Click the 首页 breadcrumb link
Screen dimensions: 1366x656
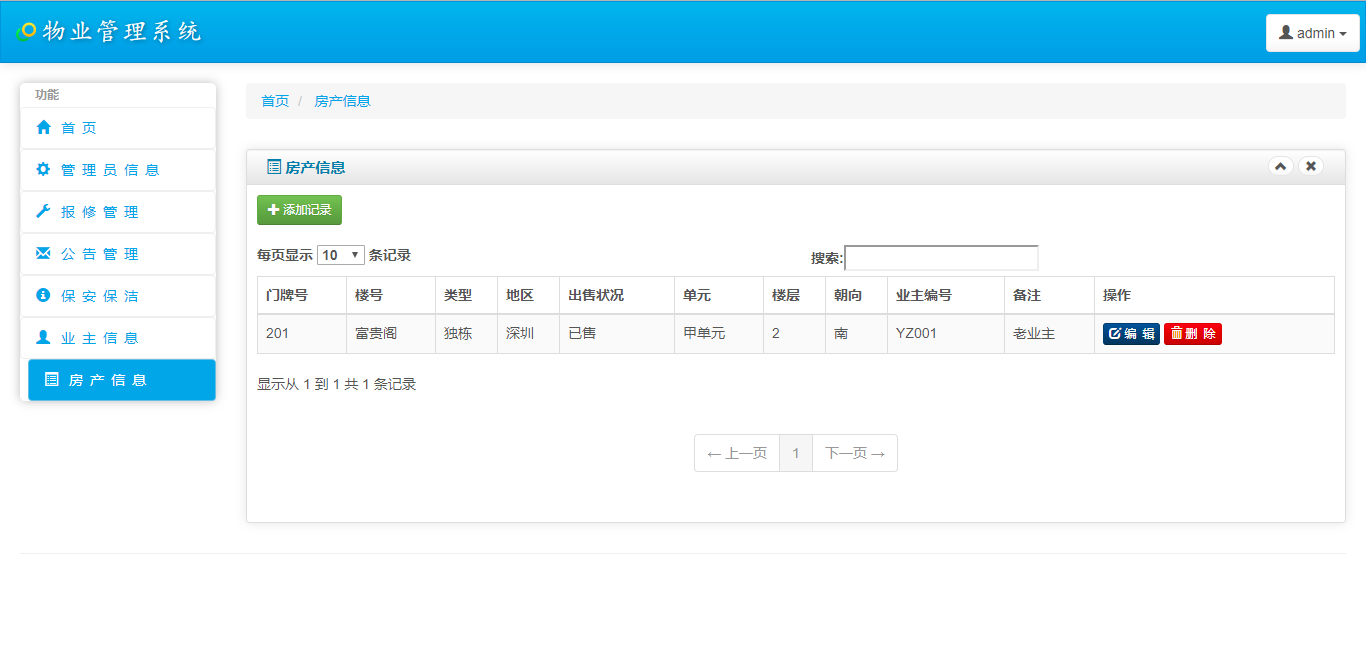[275, 101]
